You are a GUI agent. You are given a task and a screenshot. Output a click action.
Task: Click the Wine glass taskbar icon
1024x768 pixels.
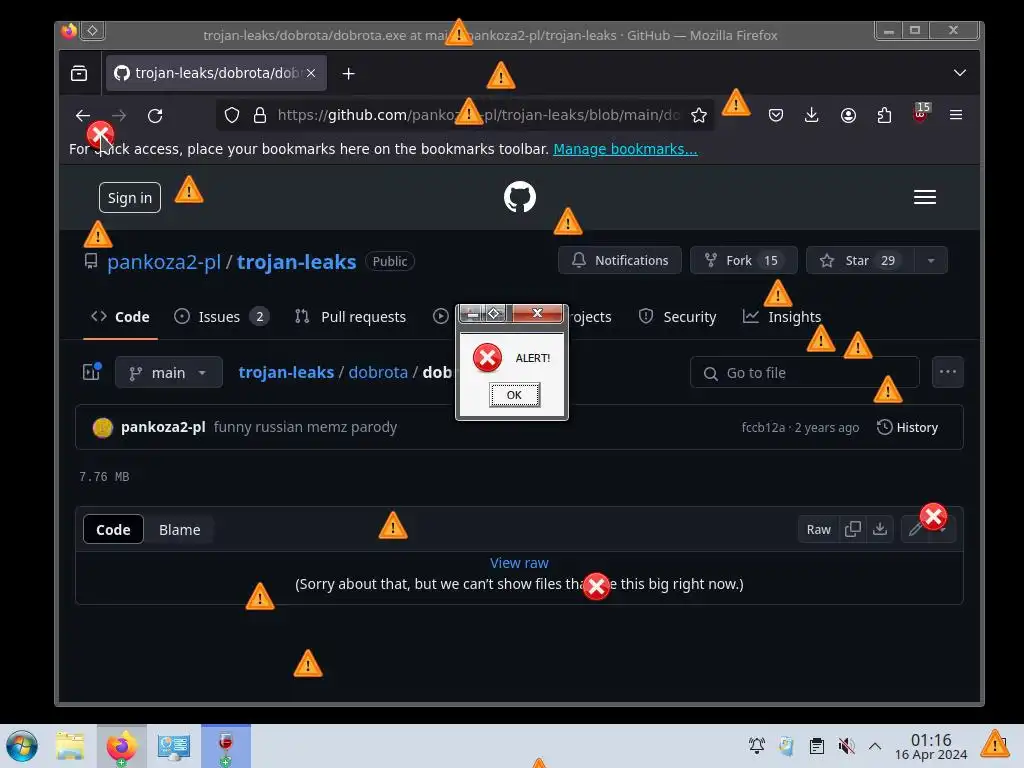click(225, 746)
